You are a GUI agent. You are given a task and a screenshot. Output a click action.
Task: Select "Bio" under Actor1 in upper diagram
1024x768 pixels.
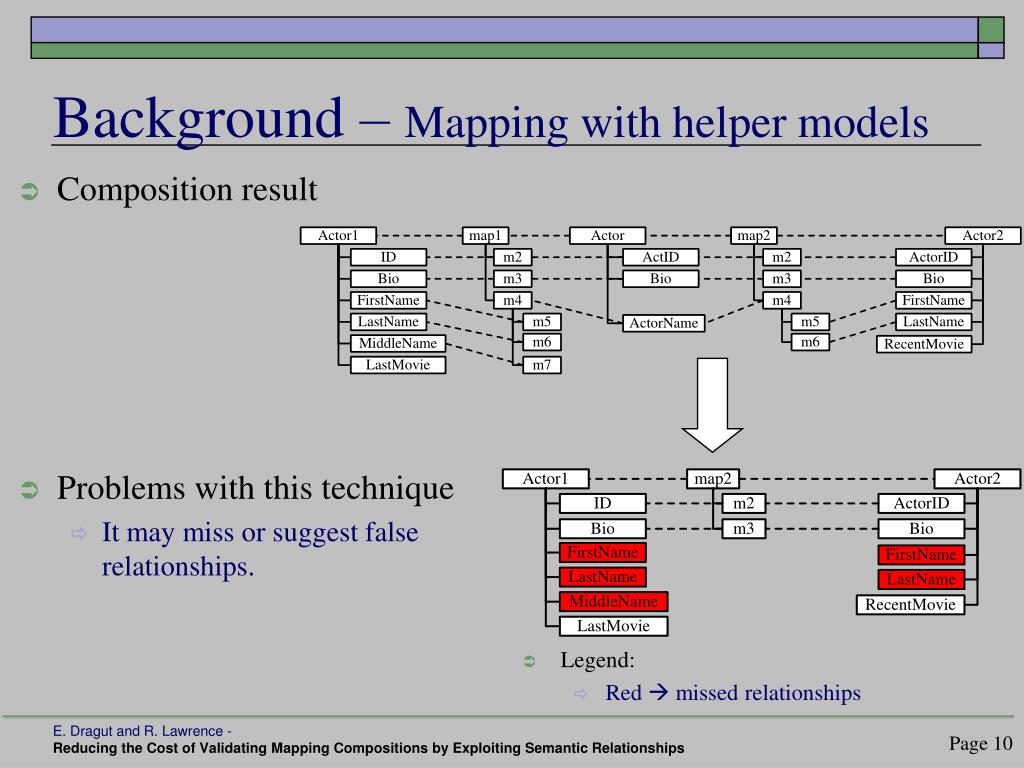click(x=389, y=279)
